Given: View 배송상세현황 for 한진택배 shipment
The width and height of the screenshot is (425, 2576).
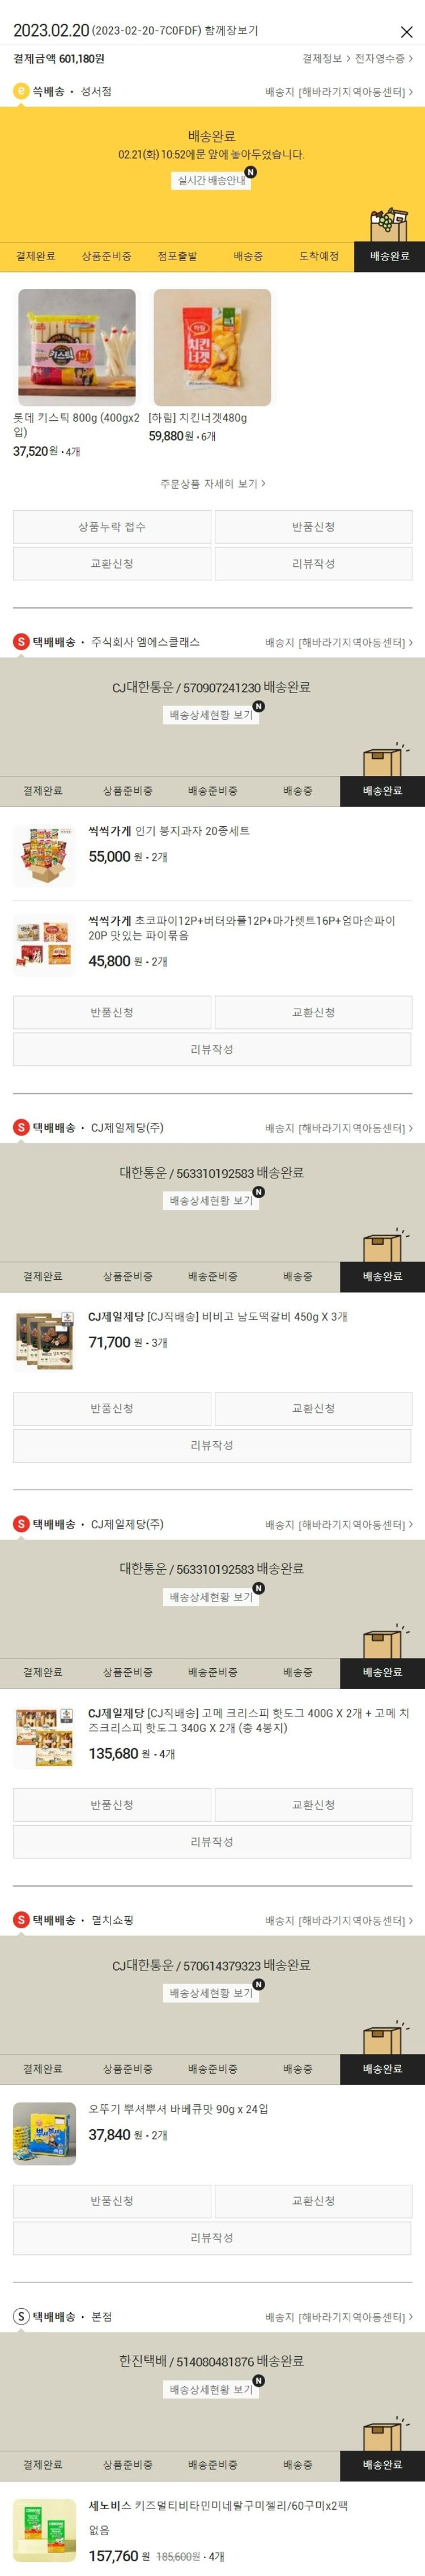Looking at the screenshot, I should click(211, 2389).
